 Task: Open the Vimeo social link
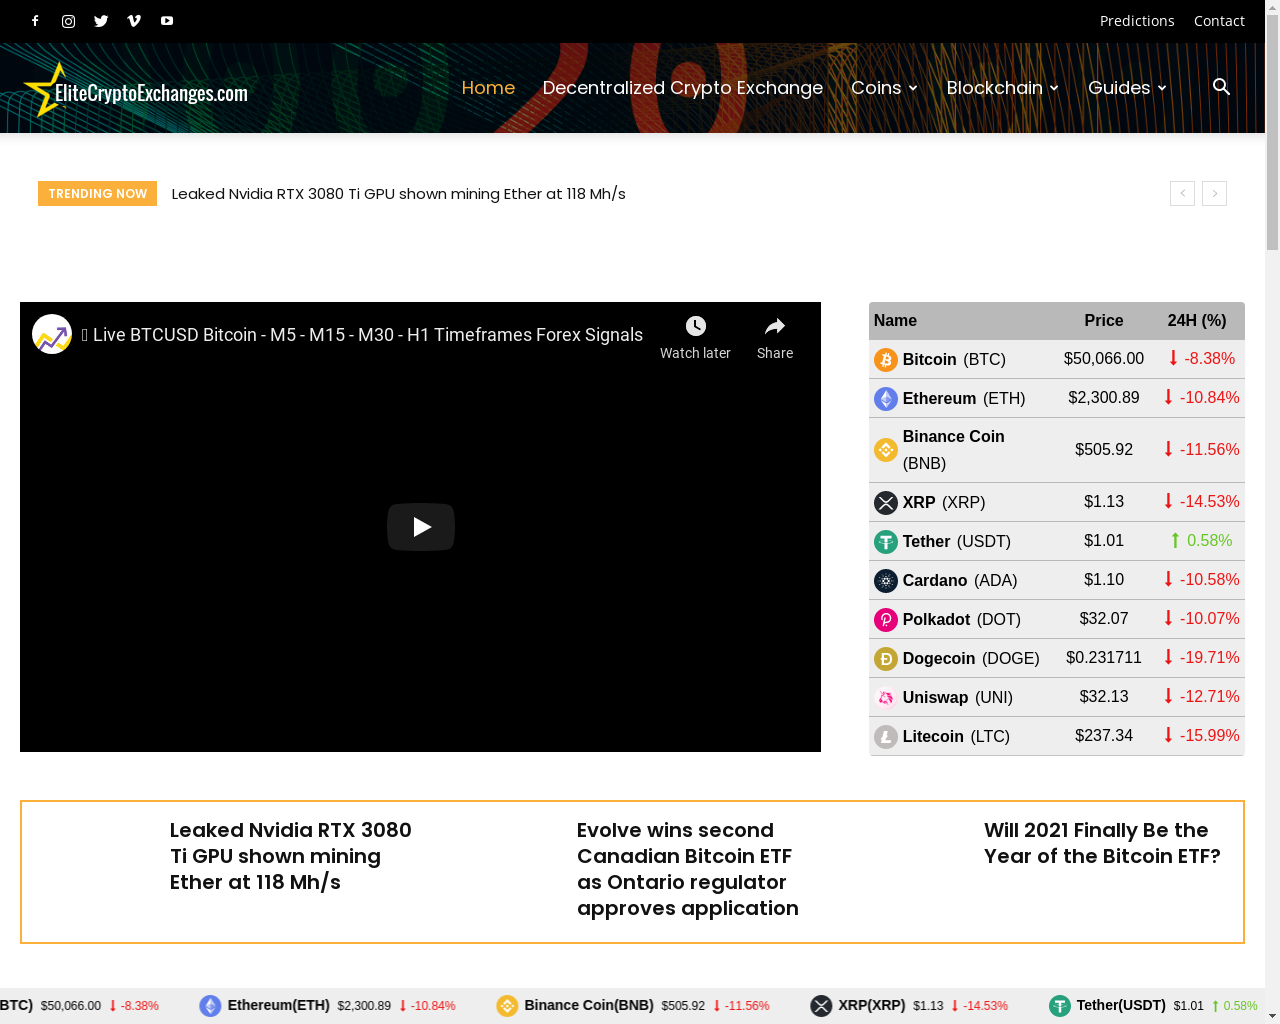coord(134,21)
